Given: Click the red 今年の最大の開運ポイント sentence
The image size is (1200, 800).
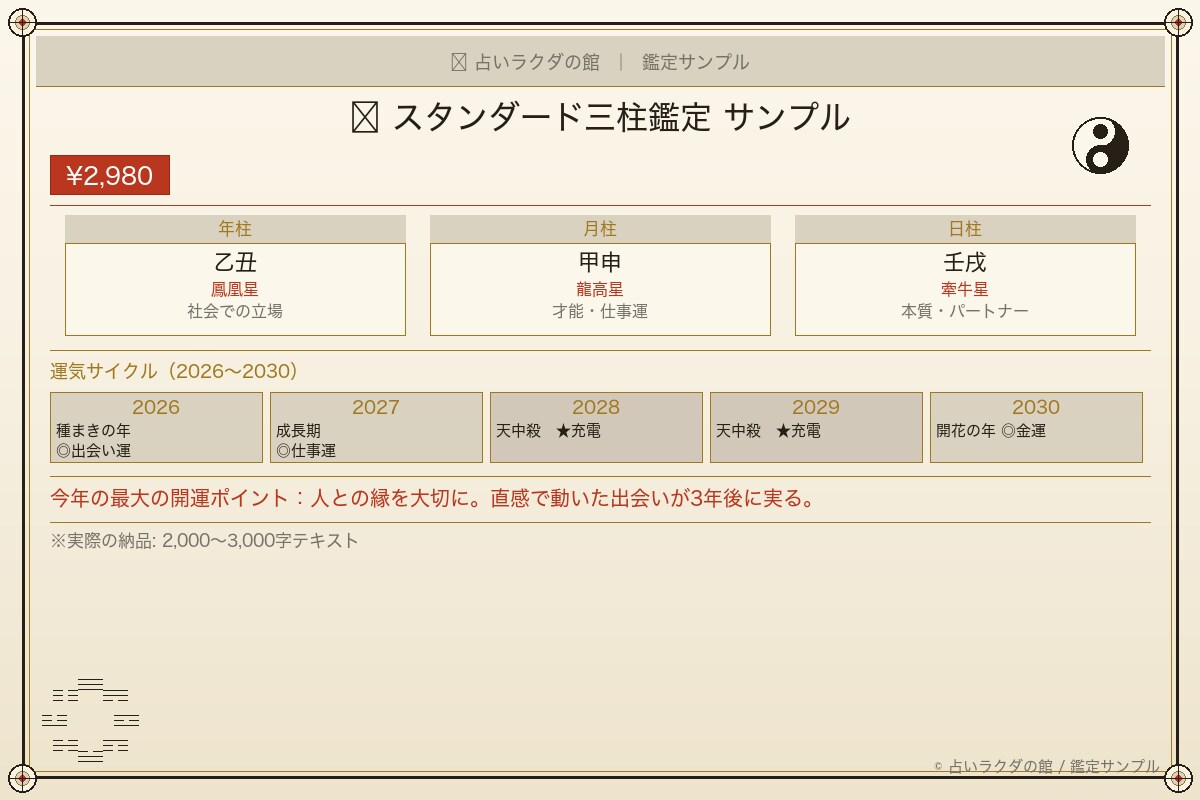Looking at the screenshot, I should pyautogui.click(x=432, y=499).
